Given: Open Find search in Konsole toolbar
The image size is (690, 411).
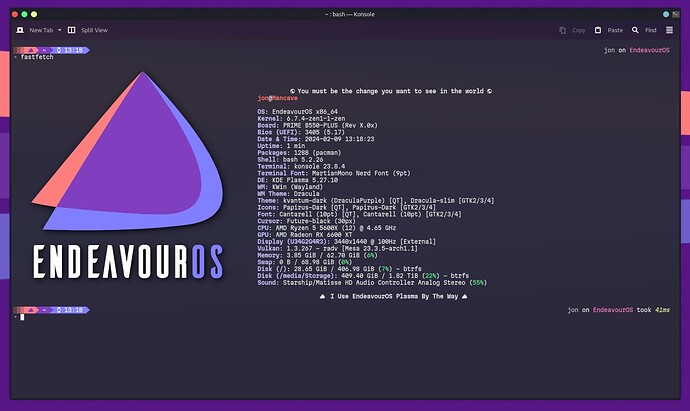Looking at the screenshot, I should point(644,30).
